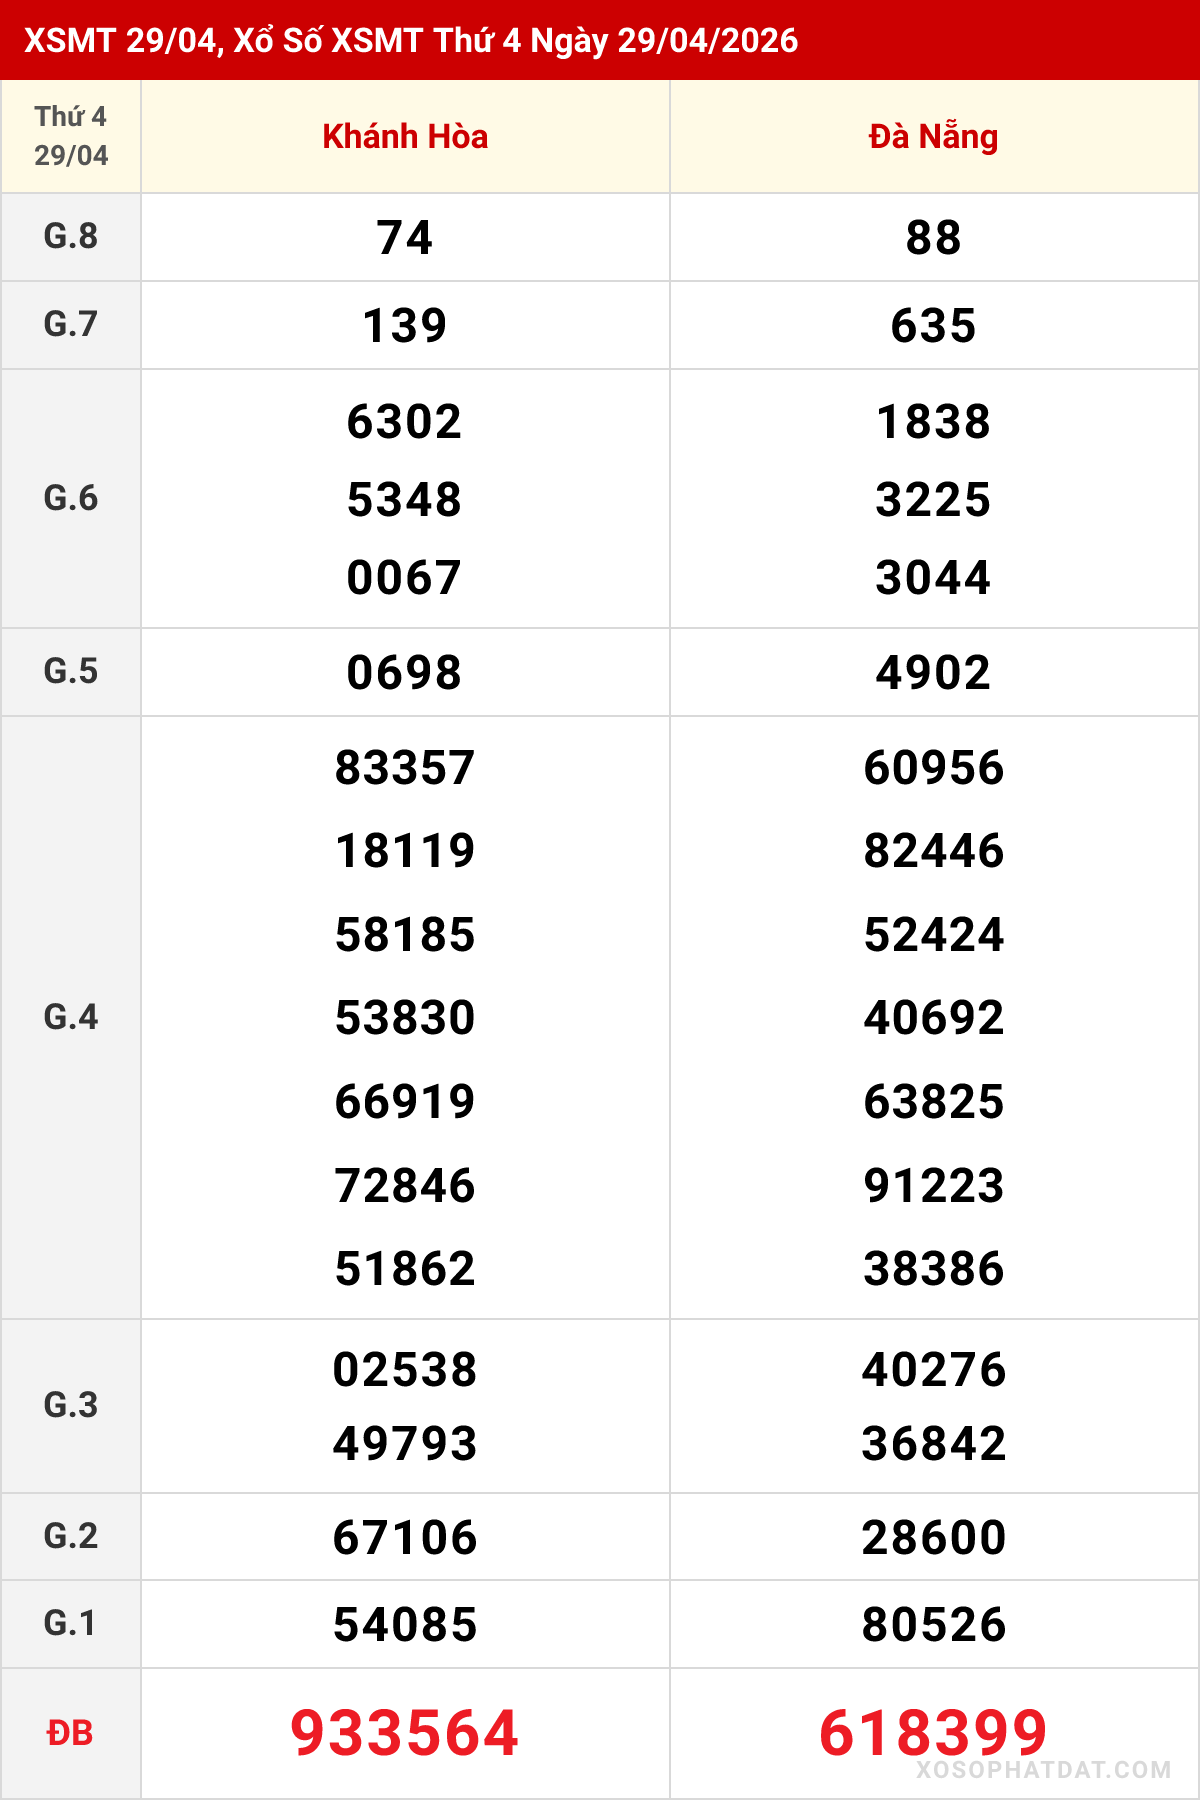Click Đà Nẵng special prize number 618399
The width and height of the screenshot is (1200, 1800).
pyautogui.click(x=933, y=1733)
